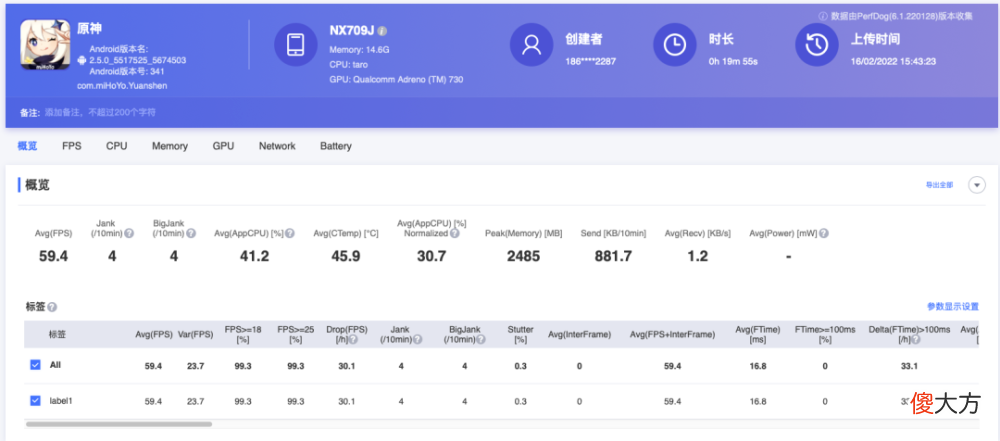
Task: Click the upload time history icon
Action: (x=817, y=45)
